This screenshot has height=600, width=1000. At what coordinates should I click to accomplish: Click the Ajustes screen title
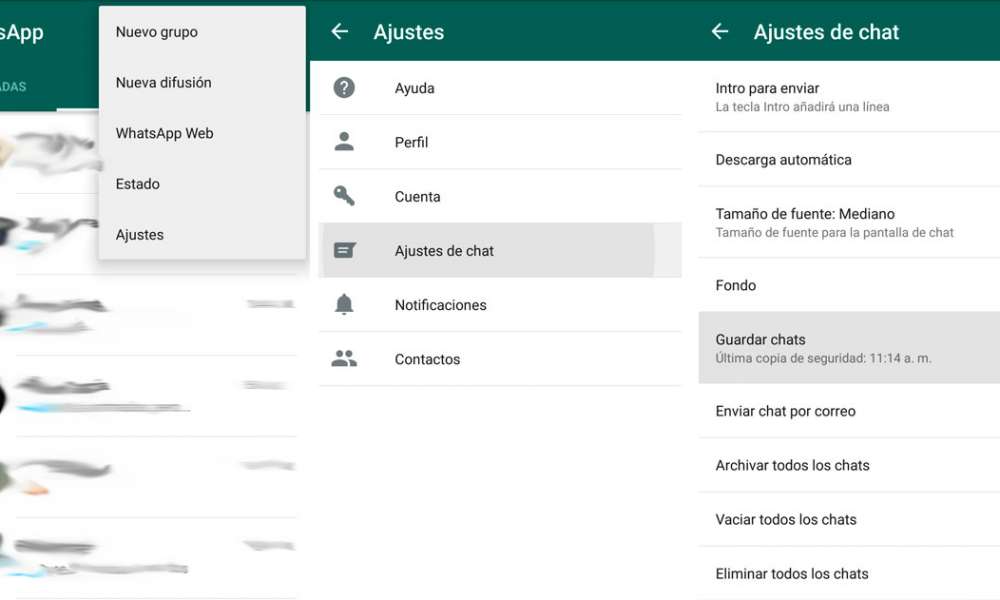tap(409, 32)
